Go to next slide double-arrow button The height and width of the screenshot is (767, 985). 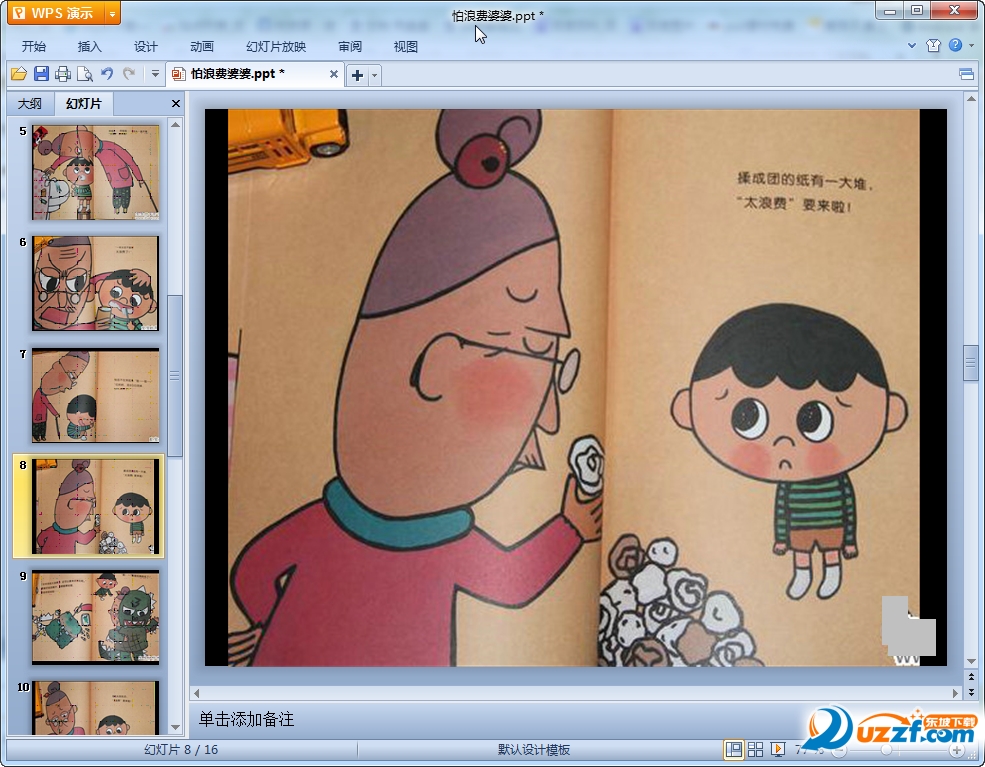tap(971, 692)
